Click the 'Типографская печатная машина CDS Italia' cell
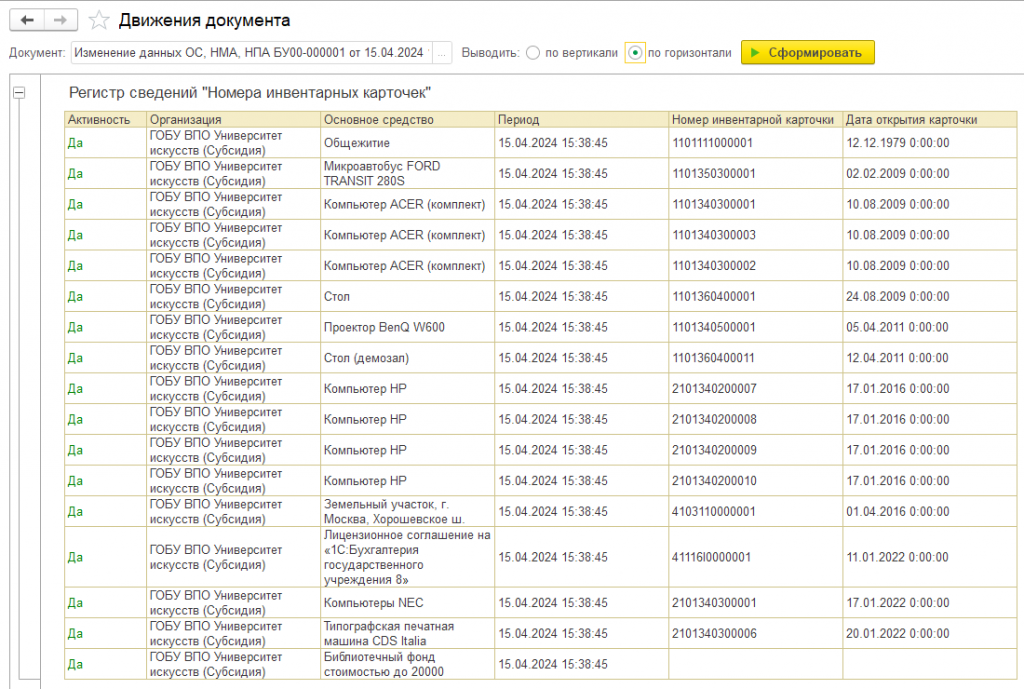 click(x=408, y=633)
